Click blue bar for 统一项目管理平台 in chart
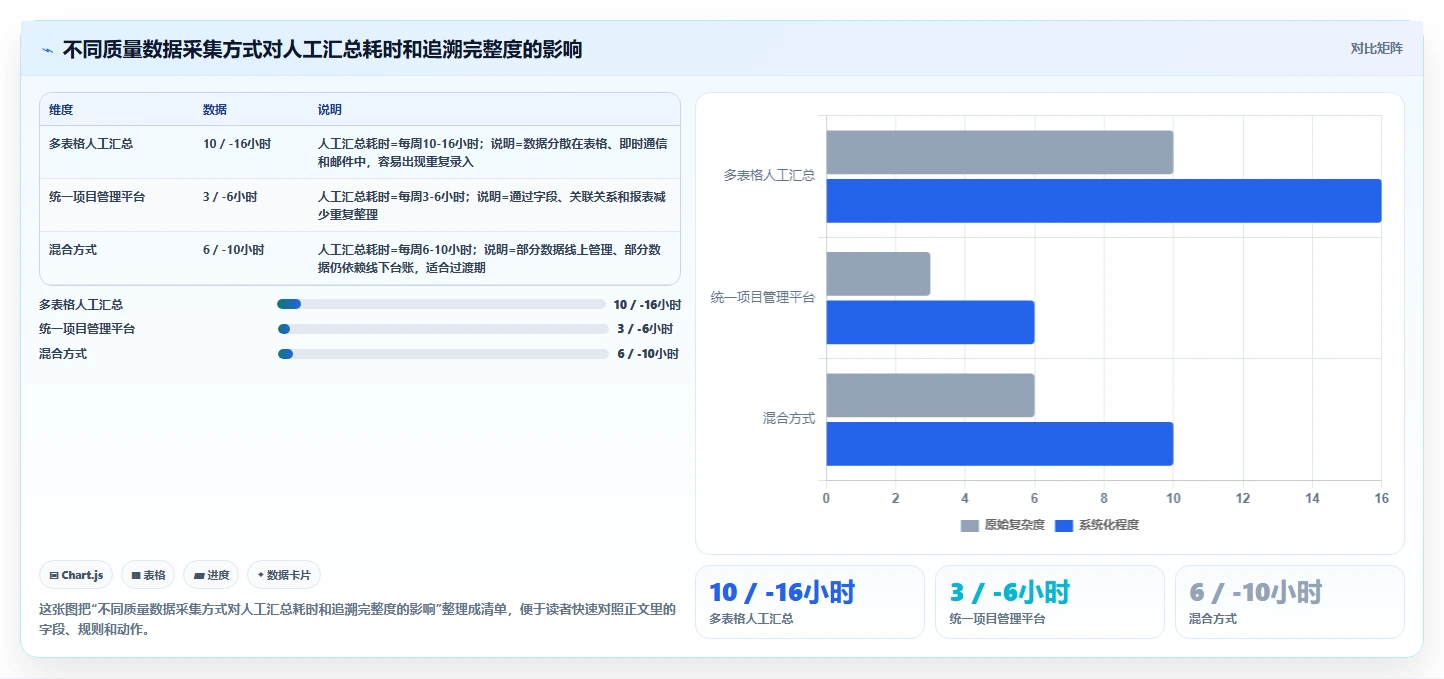Image resolution: width=1444 pixels, height=679 pixels. tap(930, 322)
